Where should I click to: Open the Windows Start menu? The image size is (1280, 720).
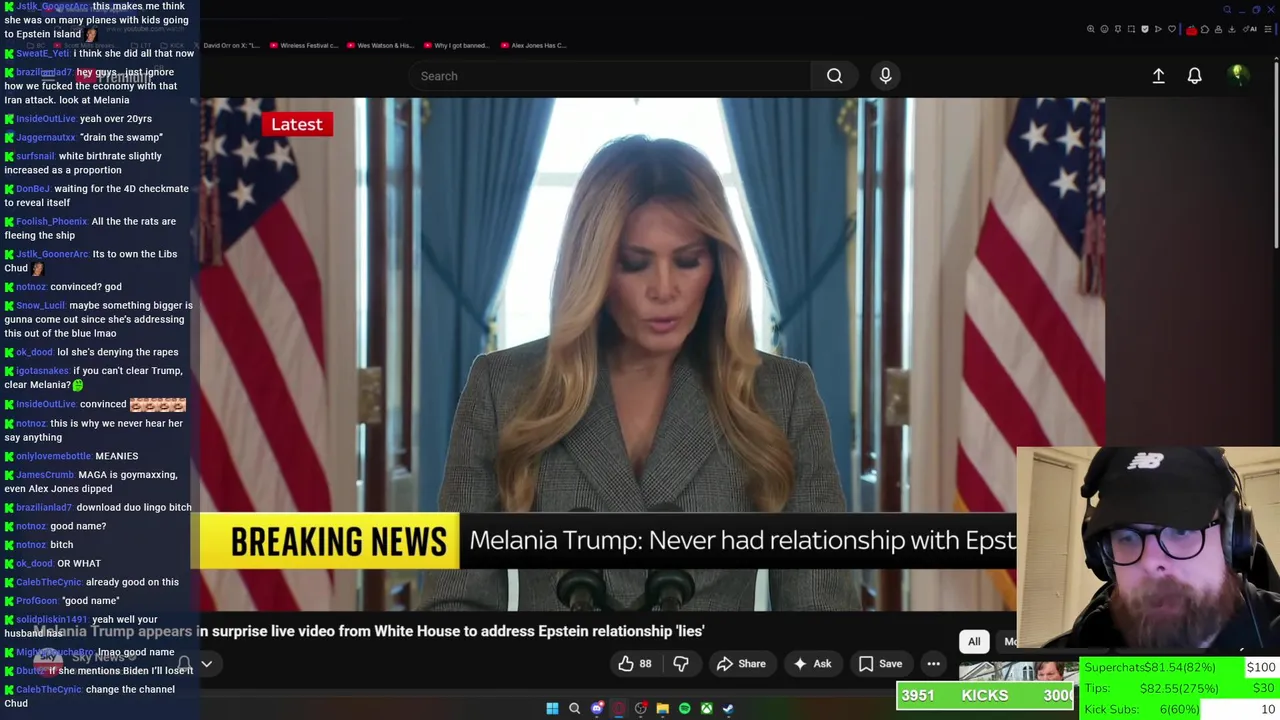[x=552, y=709]
